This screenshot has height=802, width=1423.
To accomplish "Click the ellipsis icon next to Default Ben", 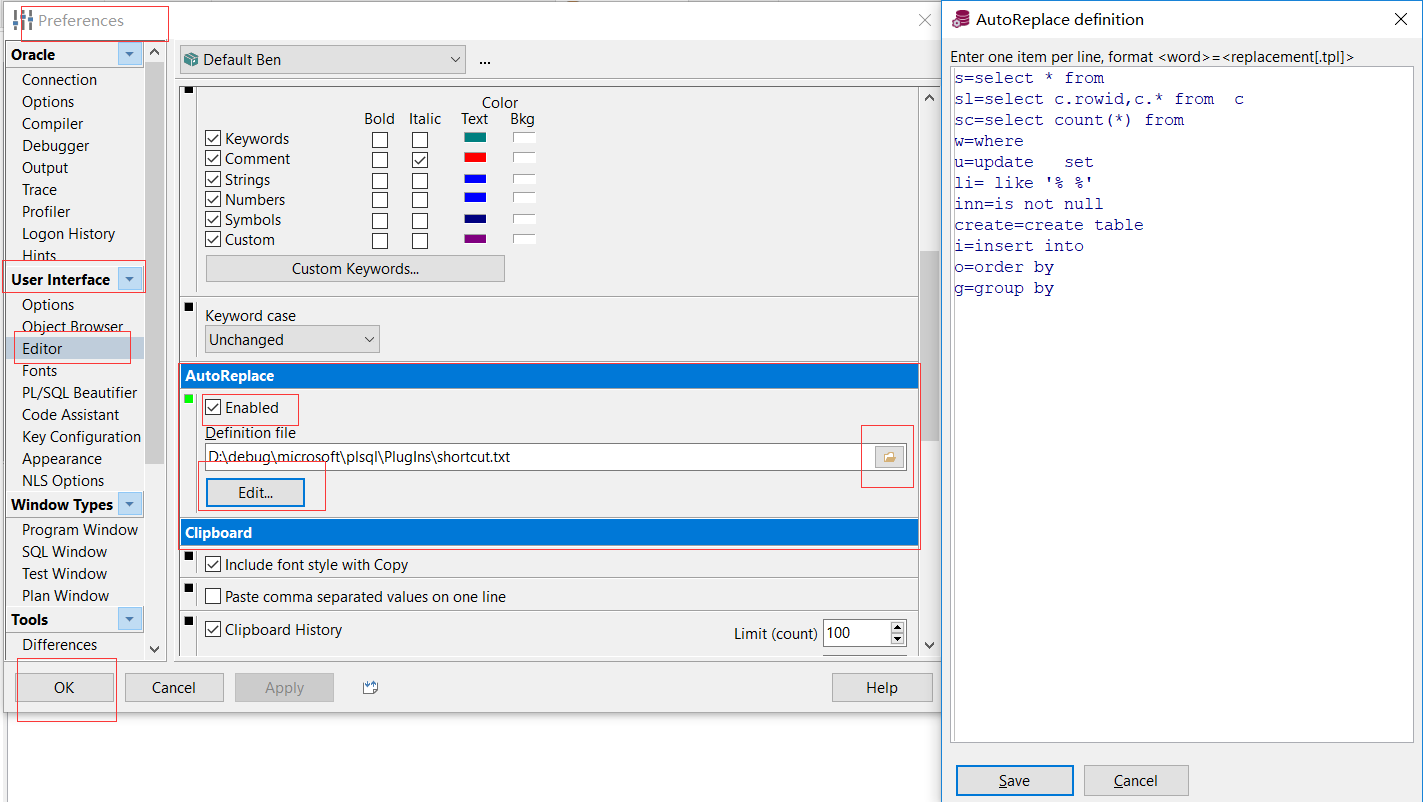I will (x=484, y=60).
